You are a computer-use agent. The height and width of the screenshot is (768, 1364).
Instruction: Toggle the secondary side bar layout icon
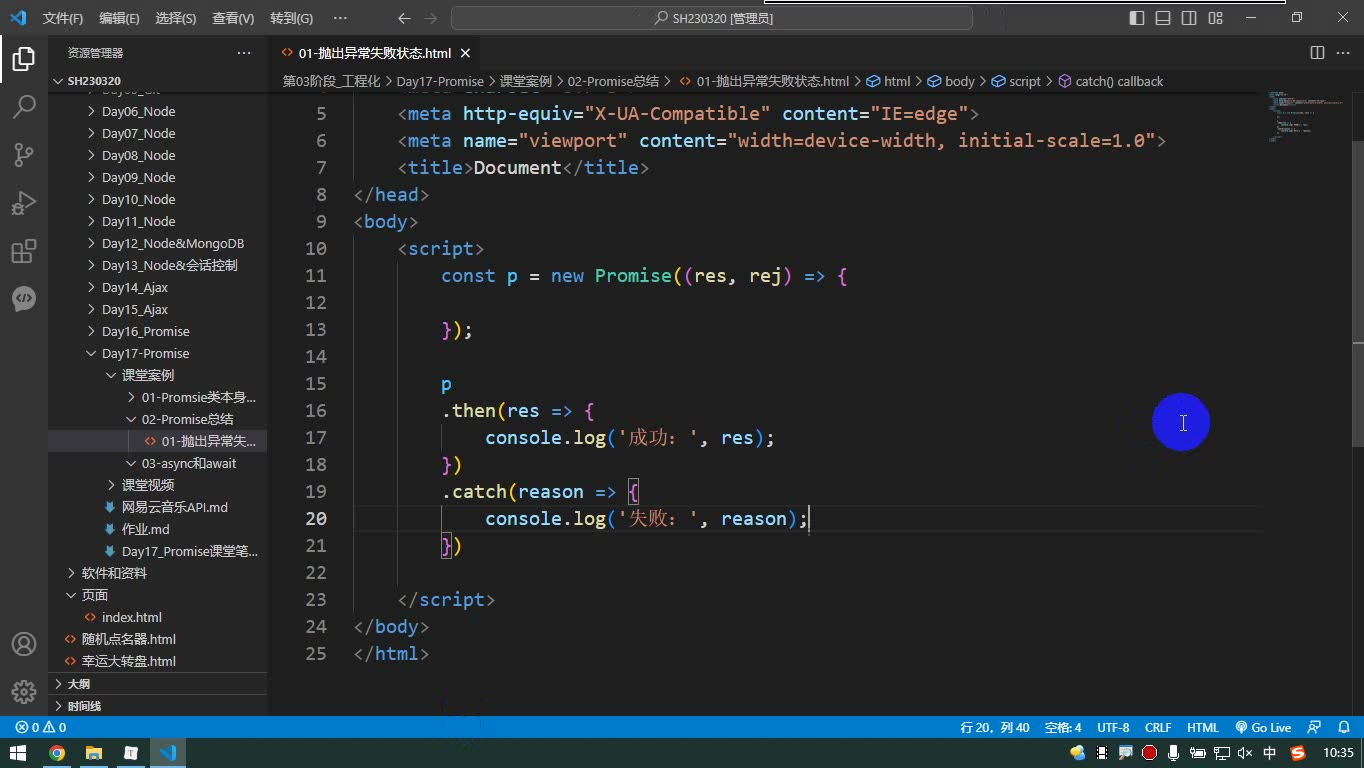coord(1189,18)
